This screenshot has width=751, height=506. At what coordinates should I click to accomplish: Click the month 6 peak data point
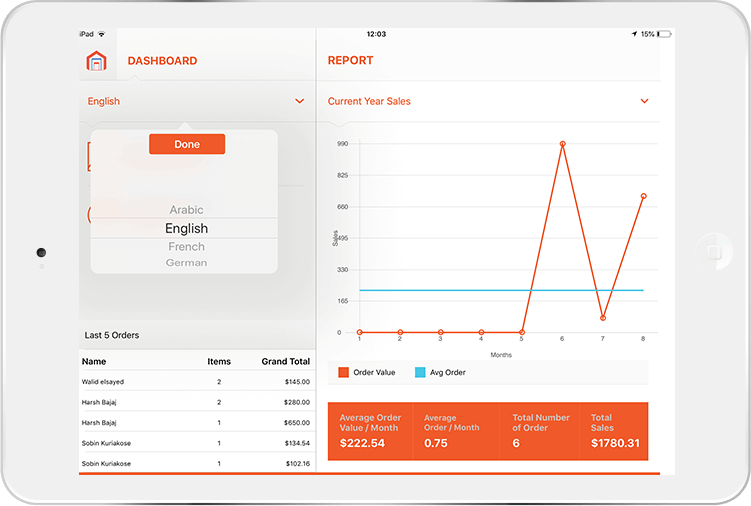pyautogui.click(x=563, y=144)
